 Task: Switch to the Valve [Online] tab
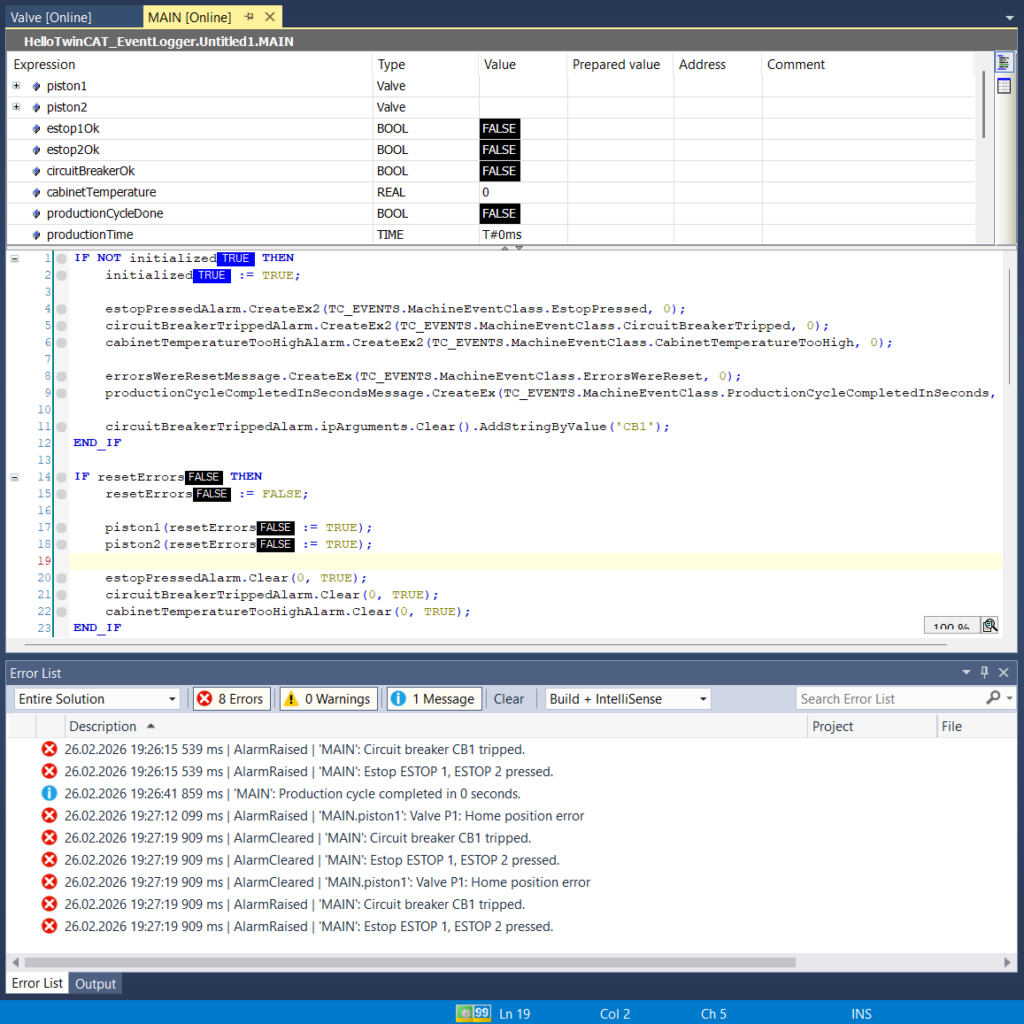(52, 17)
